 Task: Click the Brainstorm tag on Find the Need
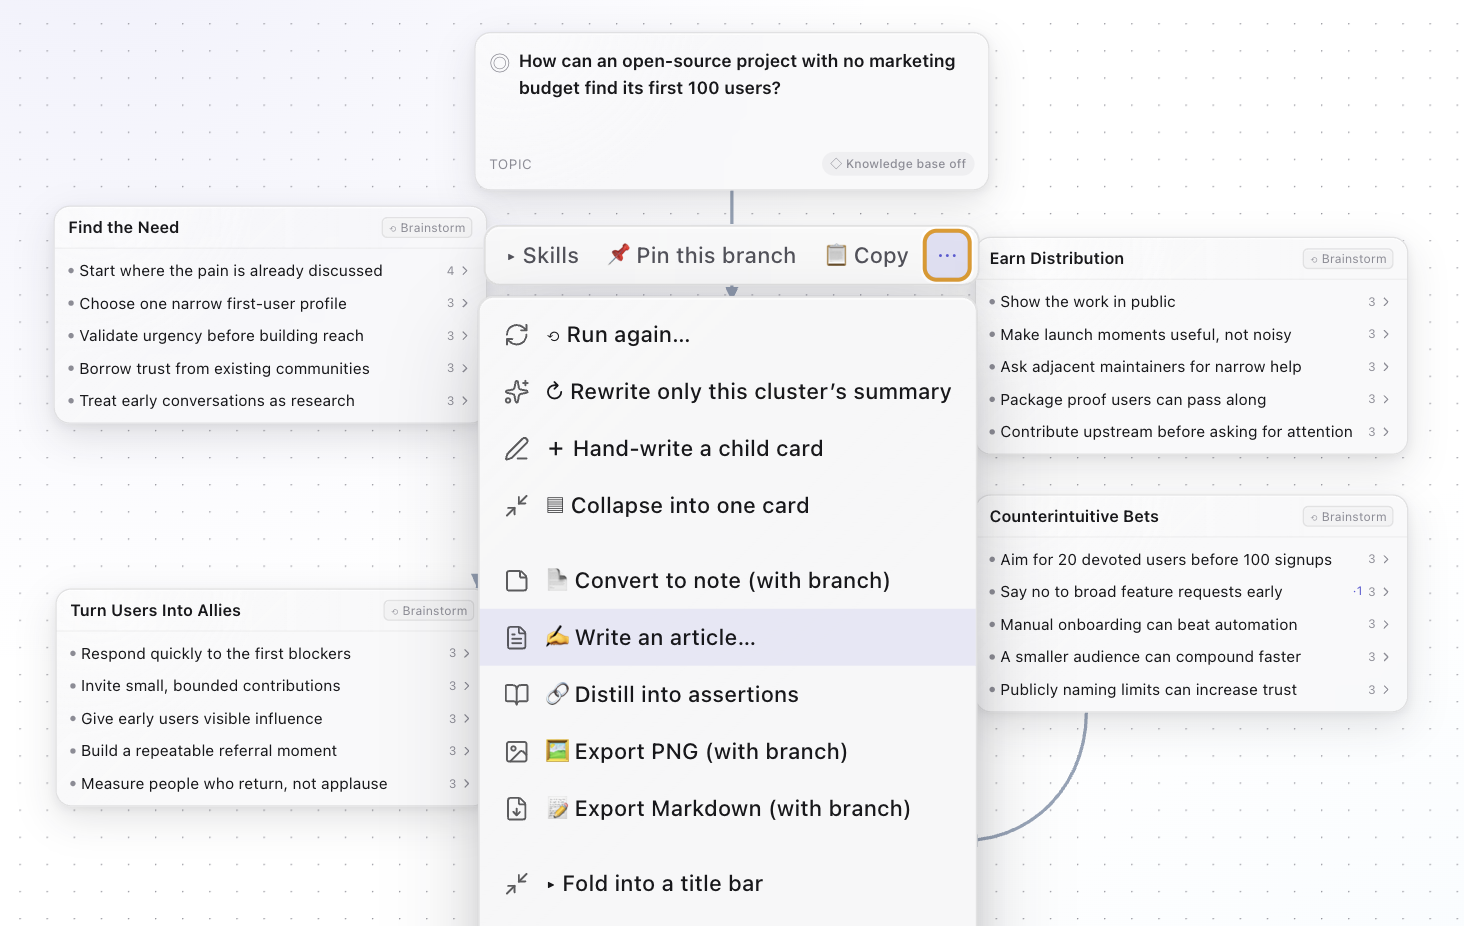[427, 228]
